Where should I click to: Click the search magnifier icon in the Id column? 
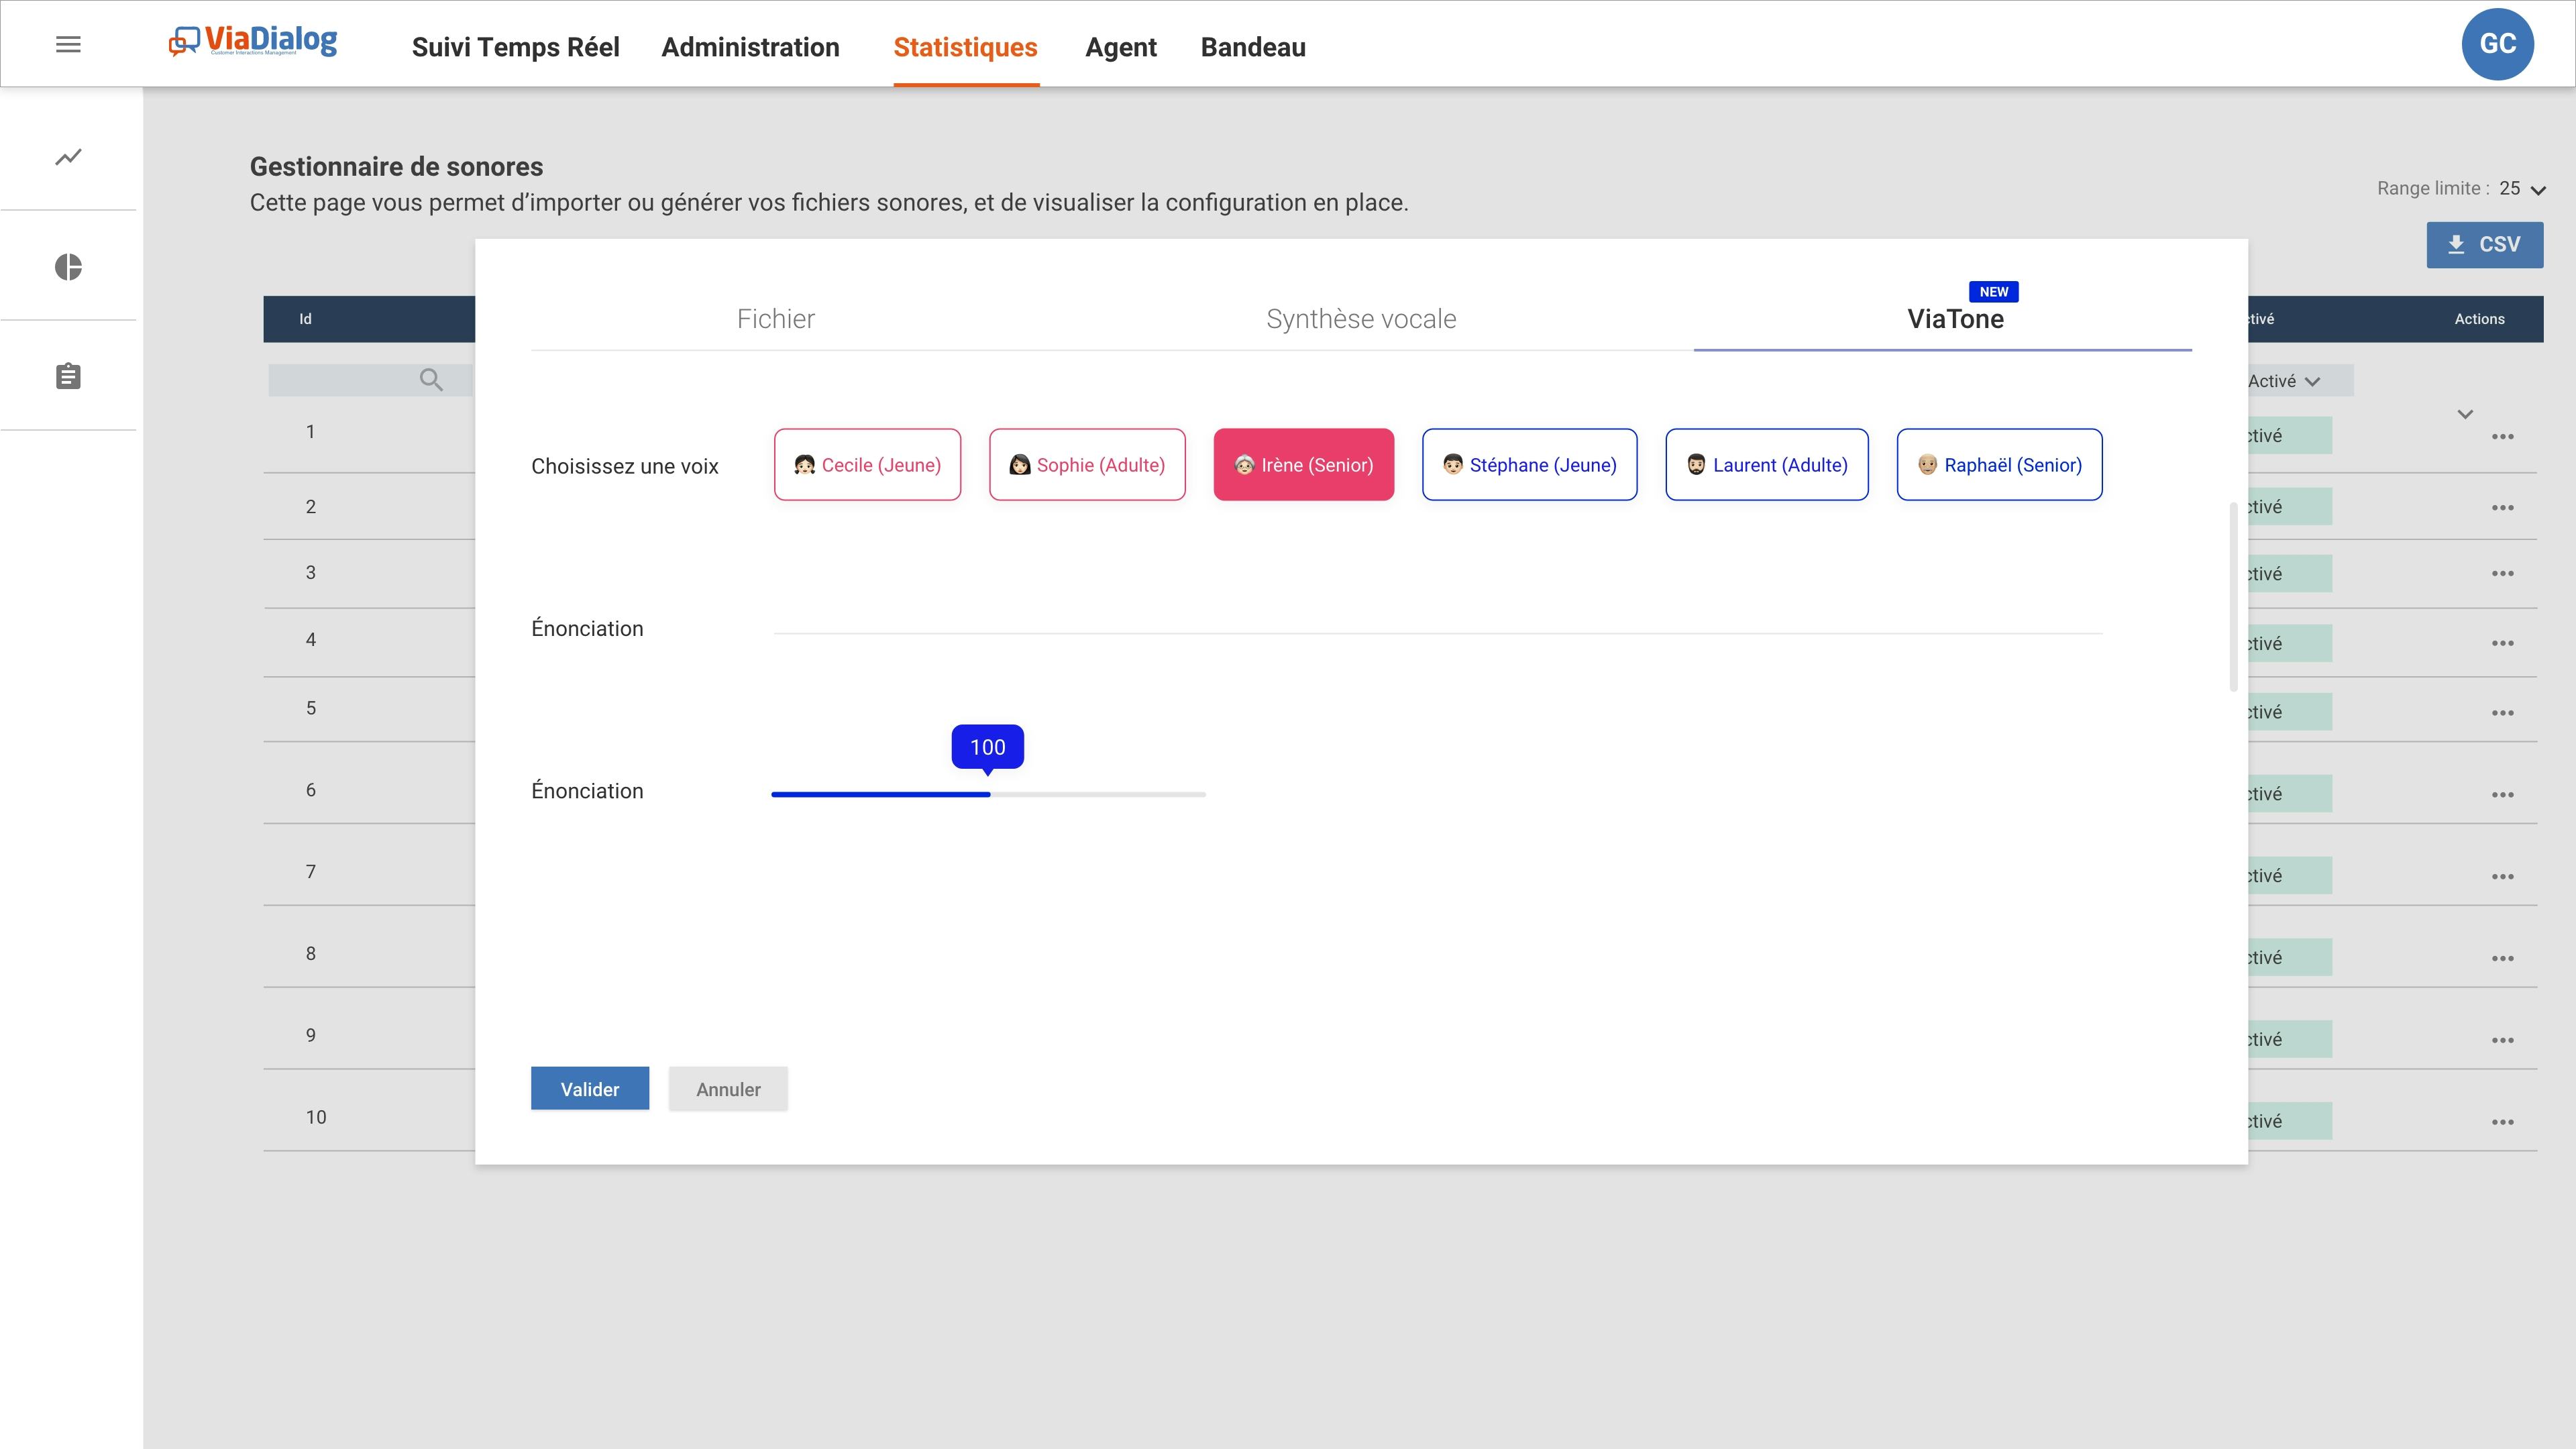tap(431, 380)
